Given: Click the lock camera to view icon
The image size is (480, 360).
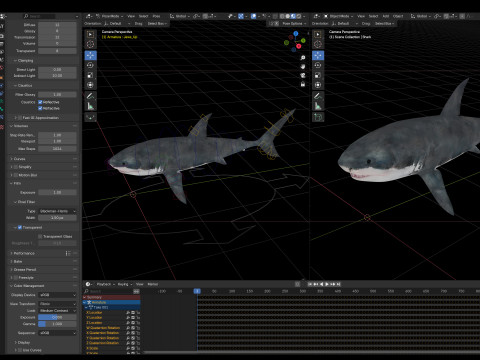Looking at the screenshot, I should pyautogui.click(x=303, y=84).
